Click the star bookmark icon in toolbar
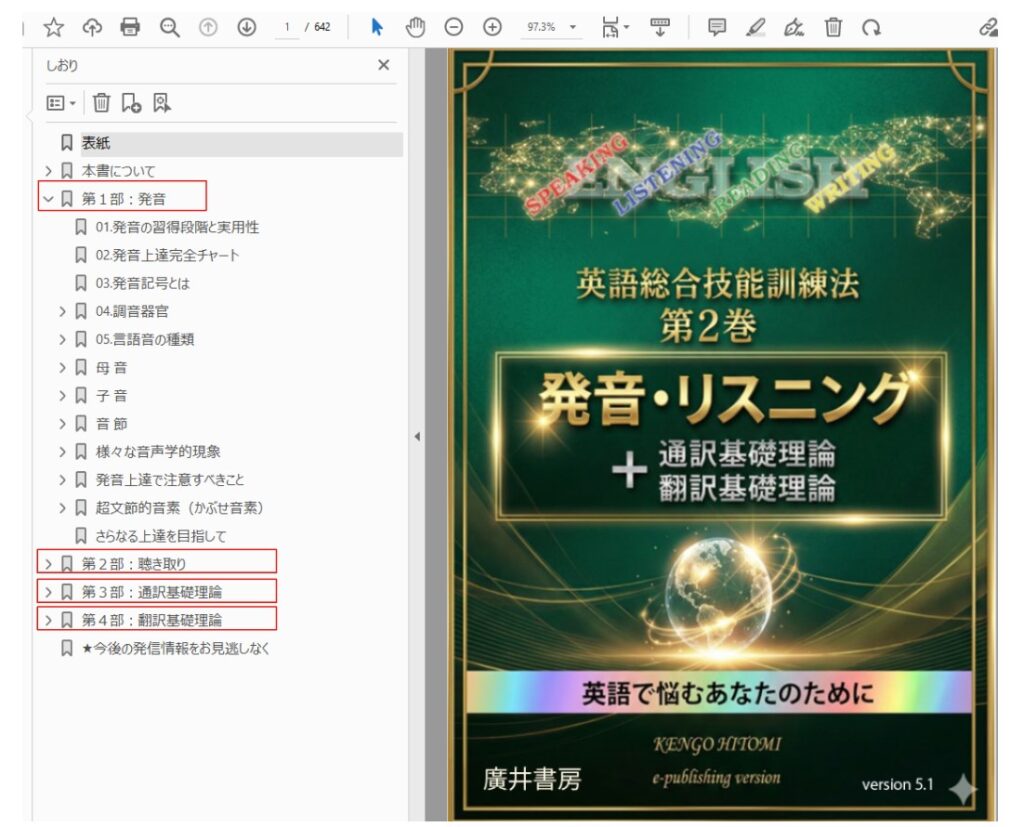 [x=54, y=28]
